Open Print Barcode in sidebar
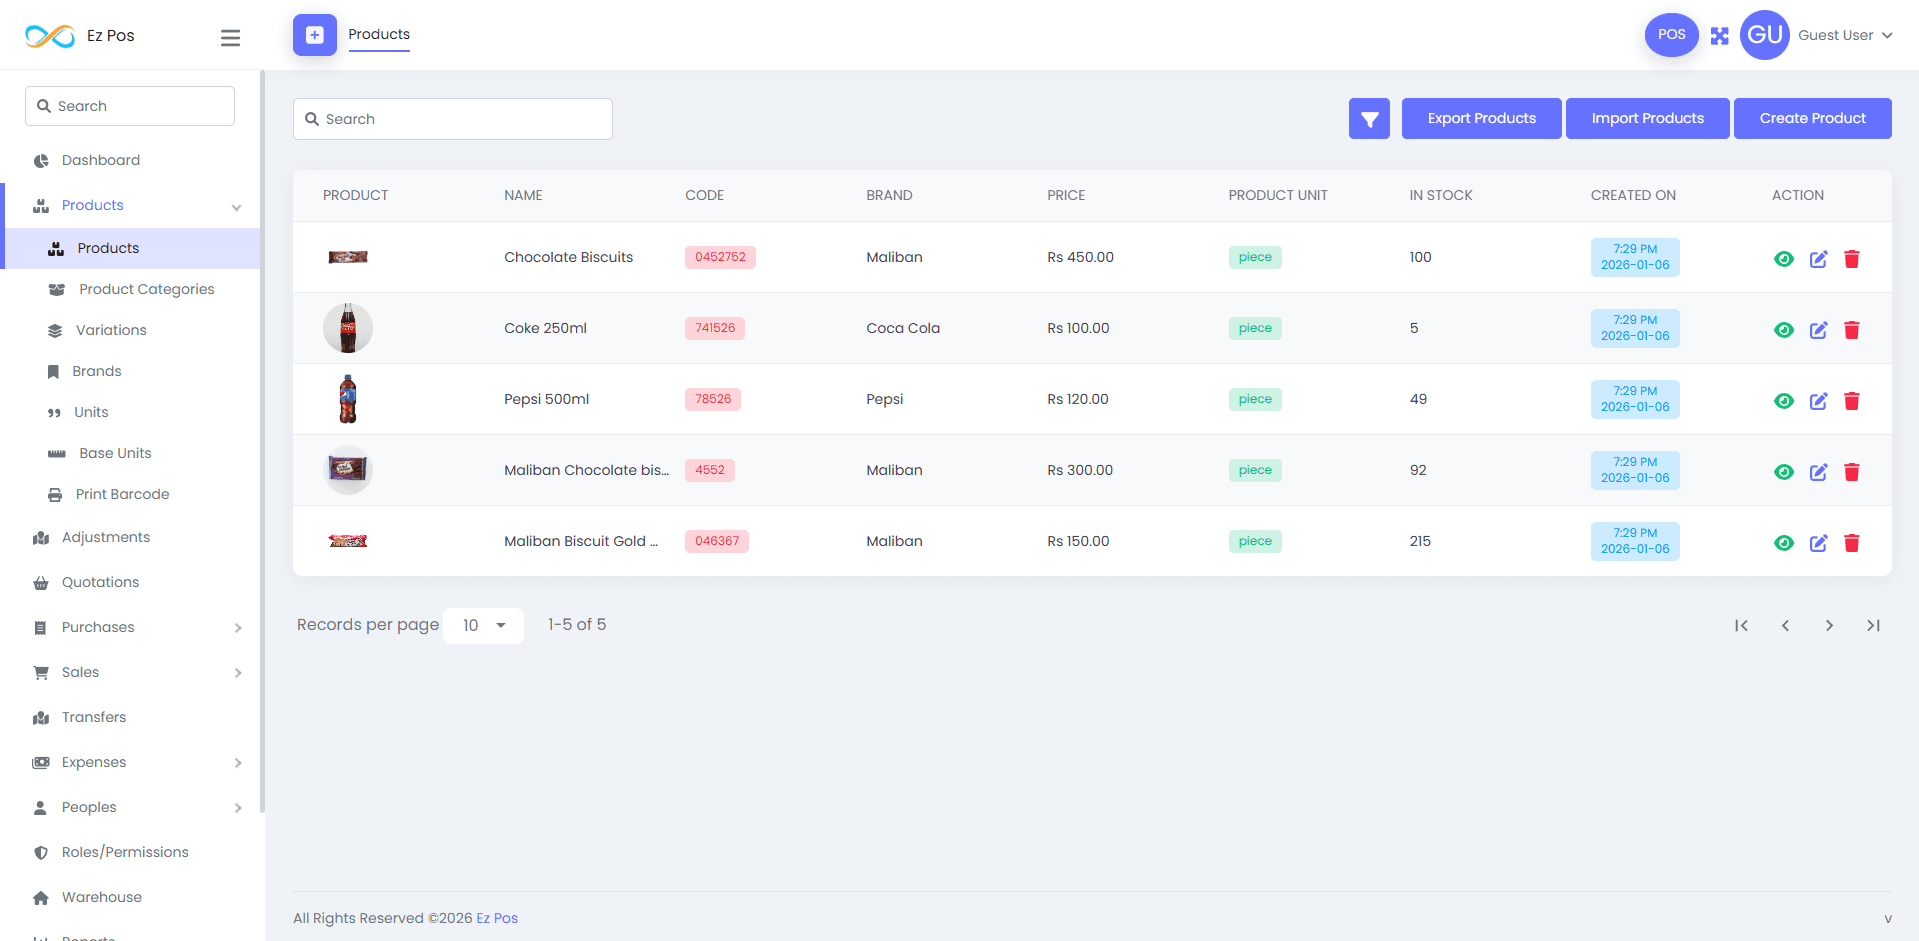1919x941 pixels. [x=122, y=494]
